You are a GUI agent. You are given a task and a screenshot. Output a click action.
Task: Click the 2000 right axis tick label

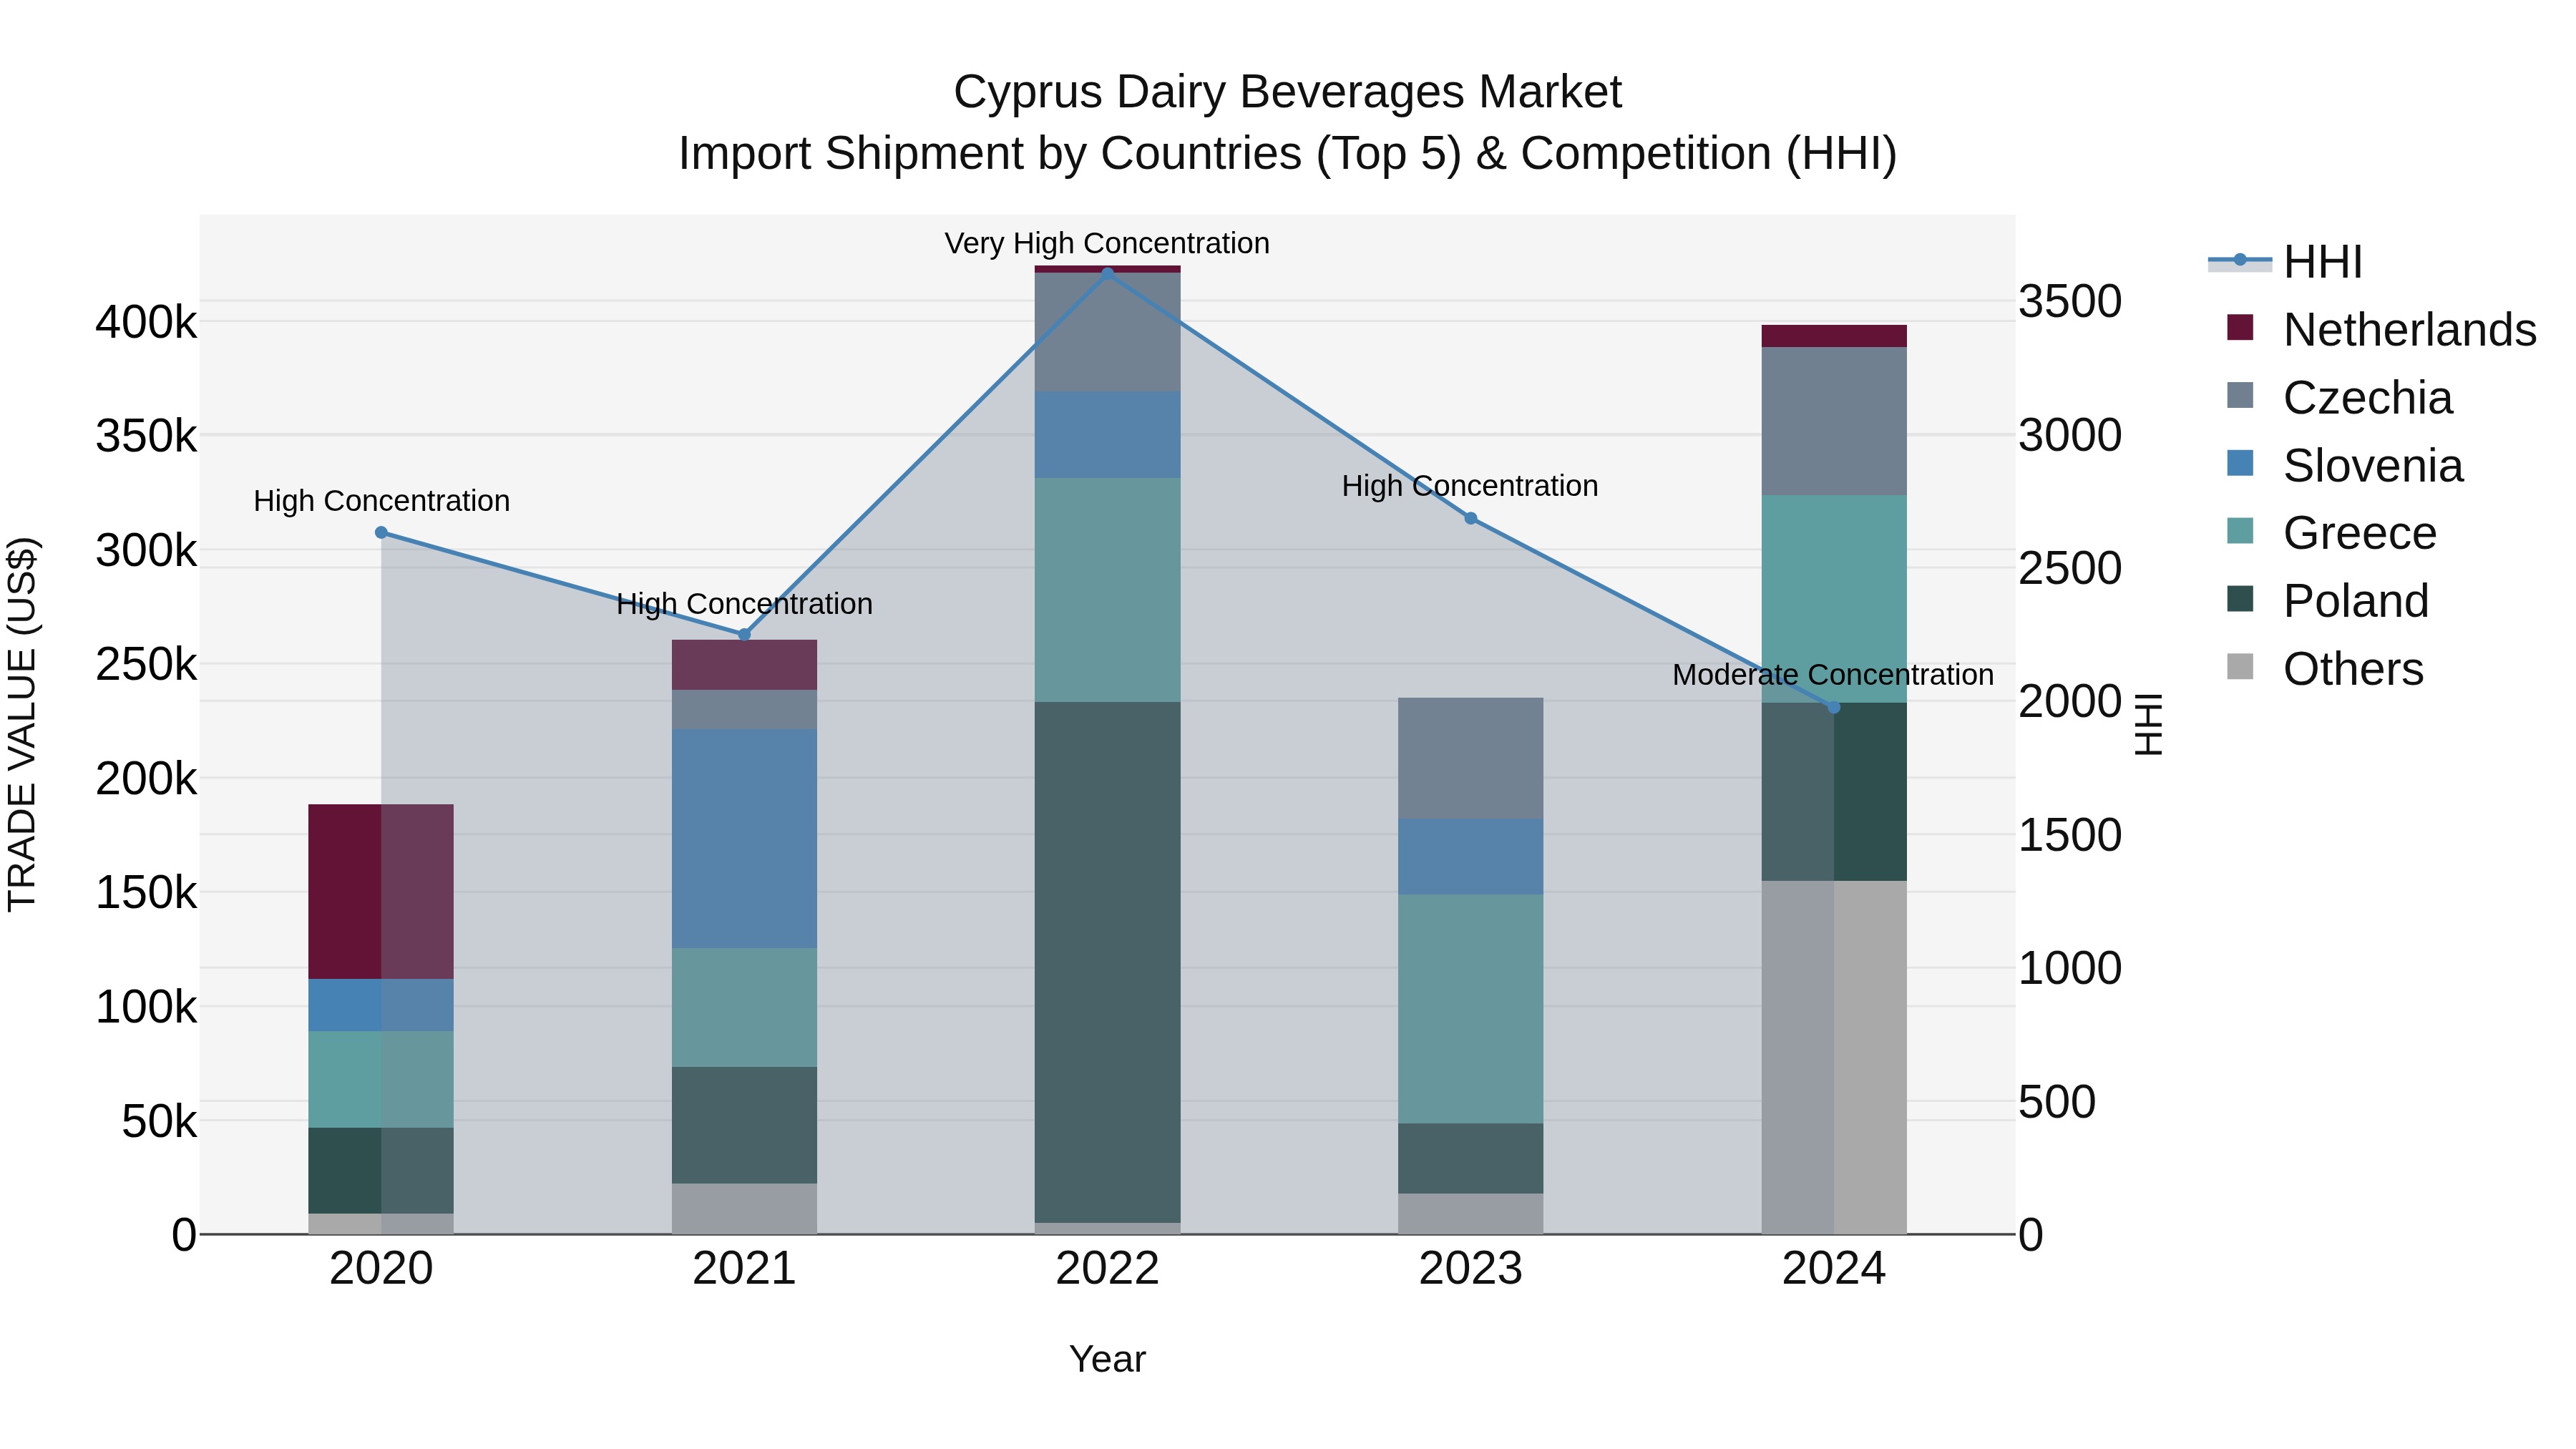pos(2069,701)
